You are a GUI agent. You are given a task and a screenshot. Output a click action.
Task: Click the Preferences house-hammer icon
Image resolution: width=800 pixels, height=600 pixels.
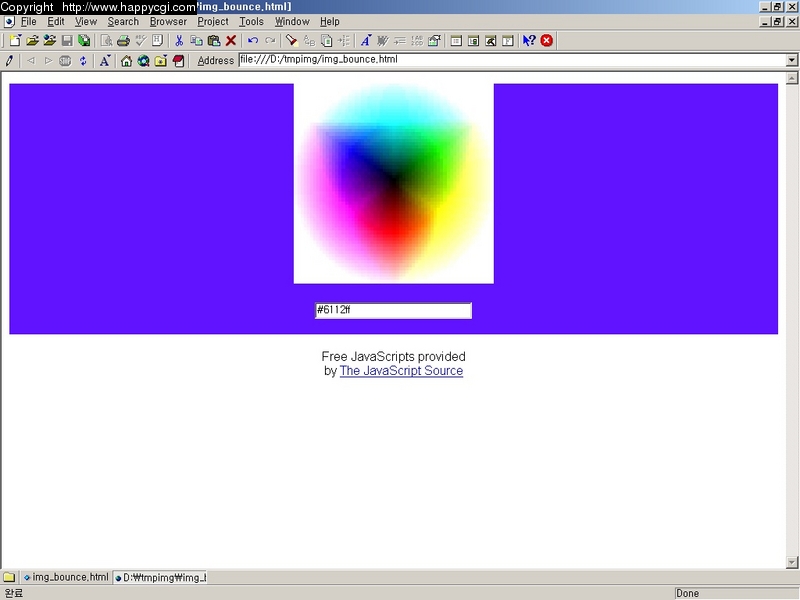click(434, 40)
